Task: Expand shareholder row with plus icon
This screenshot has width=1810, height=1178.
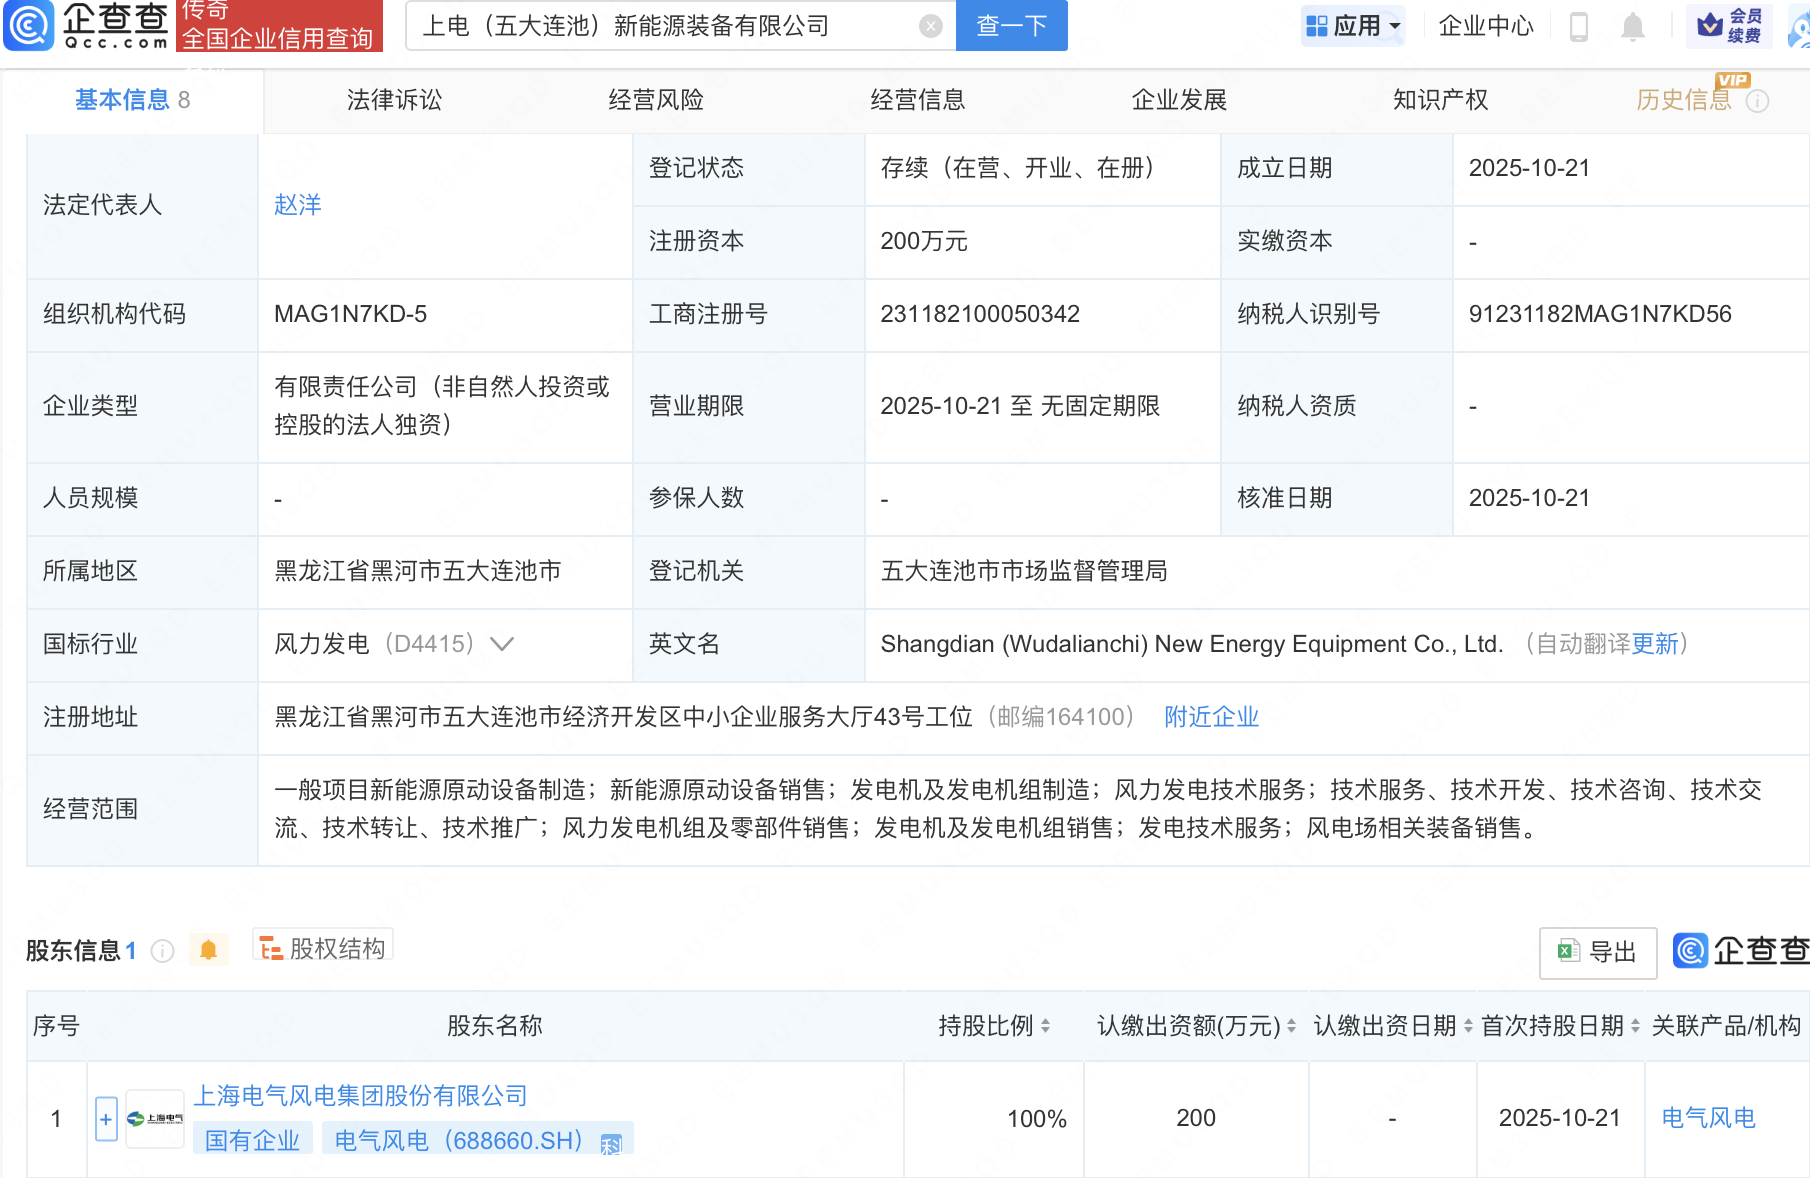Action: [106, 1119]
